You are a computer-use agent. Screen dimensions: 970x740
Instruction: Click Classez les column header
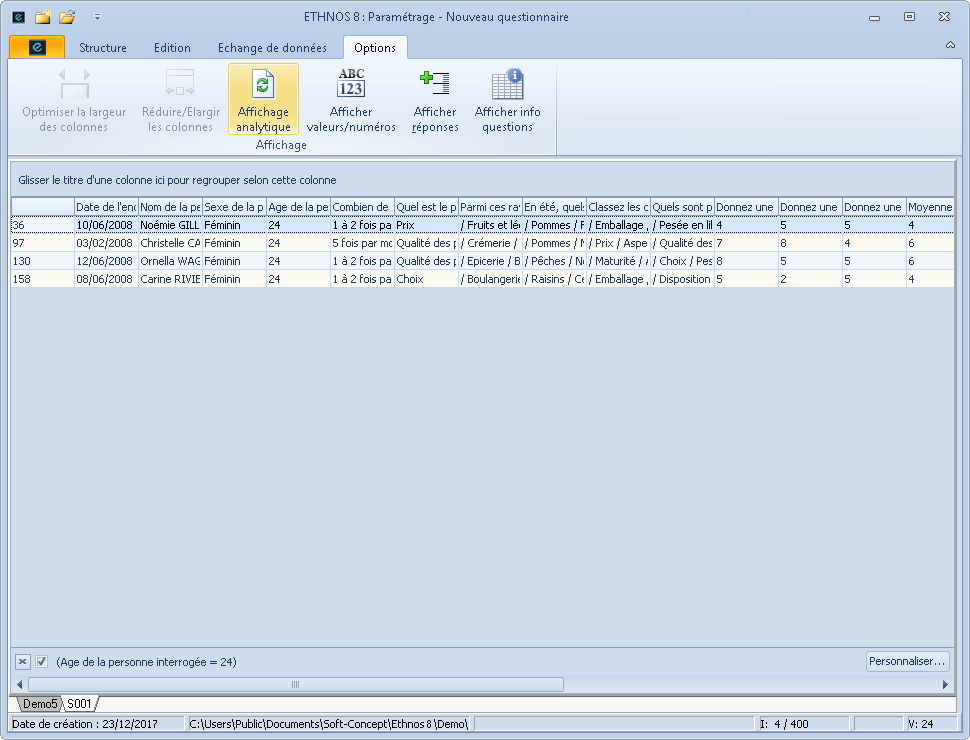[618, 207]
